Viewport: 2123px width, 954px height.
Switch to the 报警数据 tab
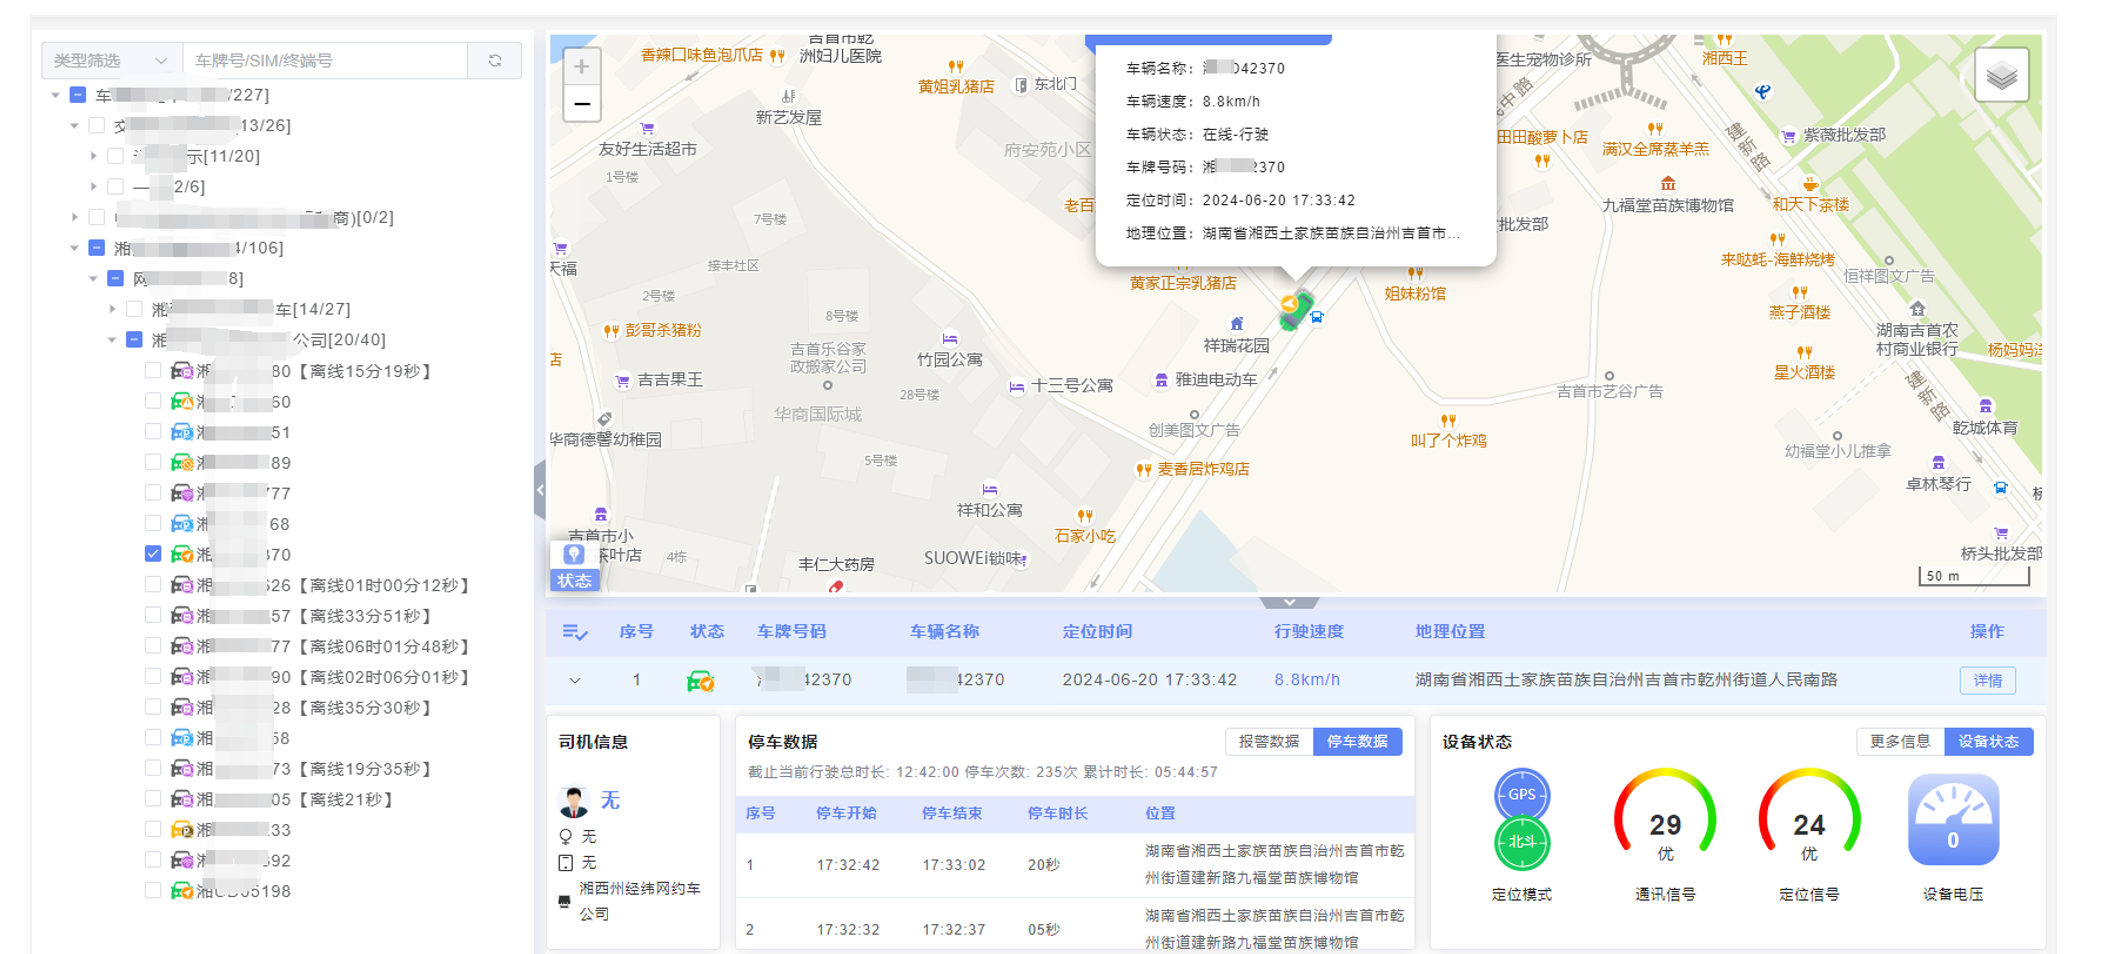coord(1268,742)
